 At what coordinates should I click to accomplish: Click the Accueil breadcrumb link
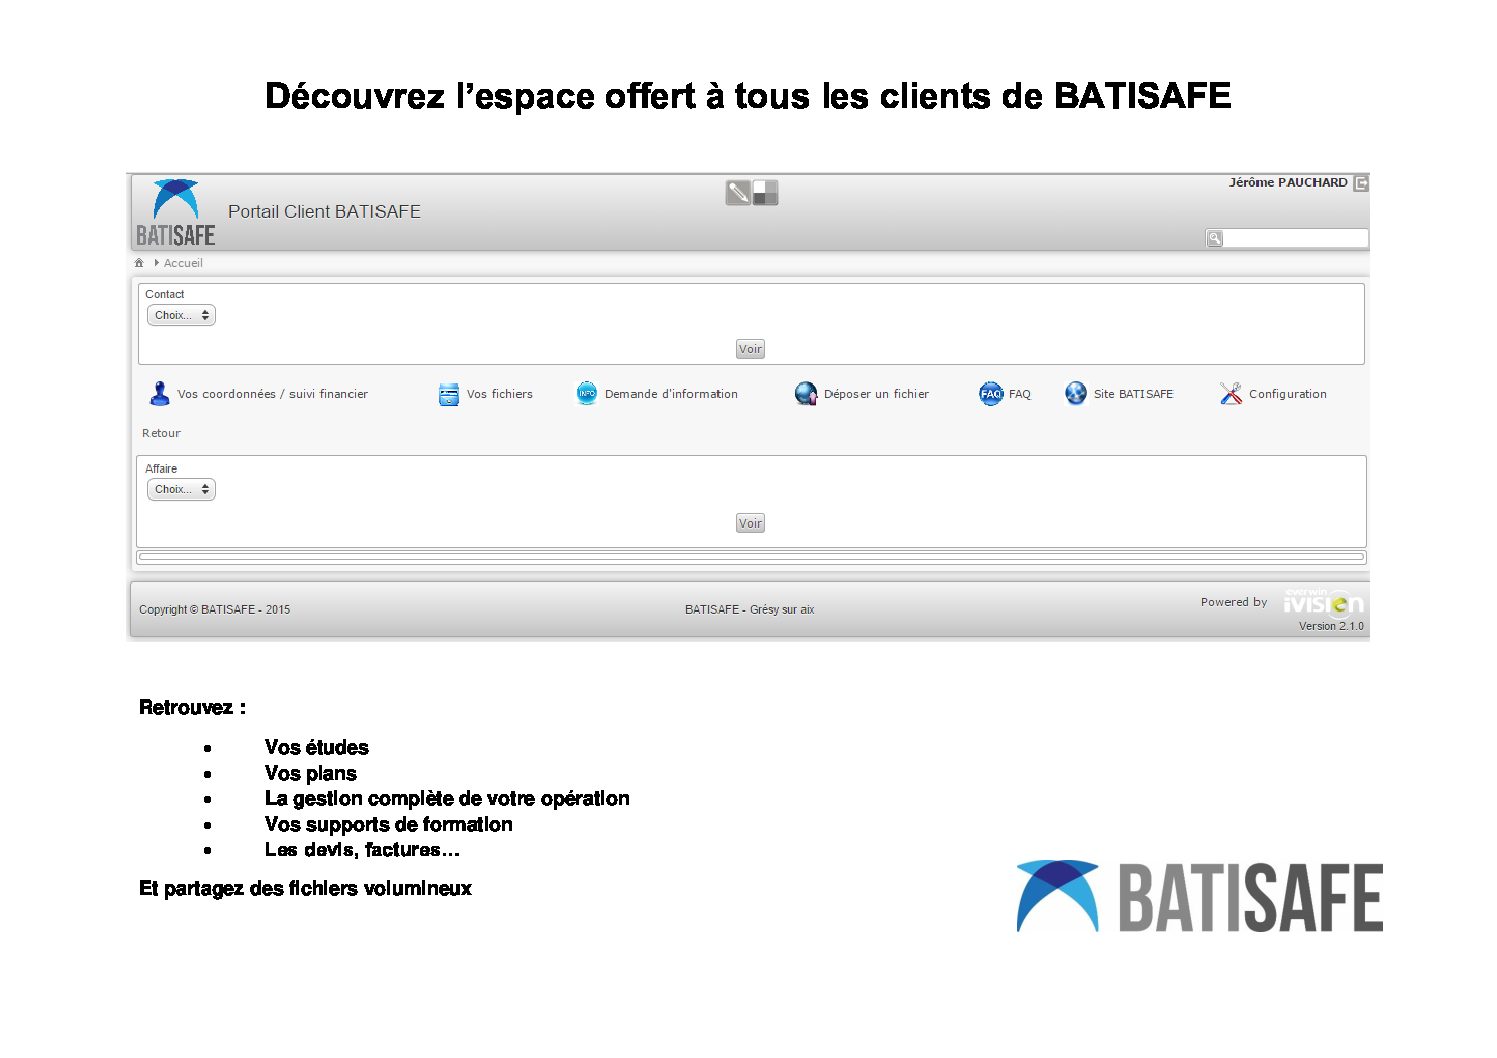pos(183,263)
